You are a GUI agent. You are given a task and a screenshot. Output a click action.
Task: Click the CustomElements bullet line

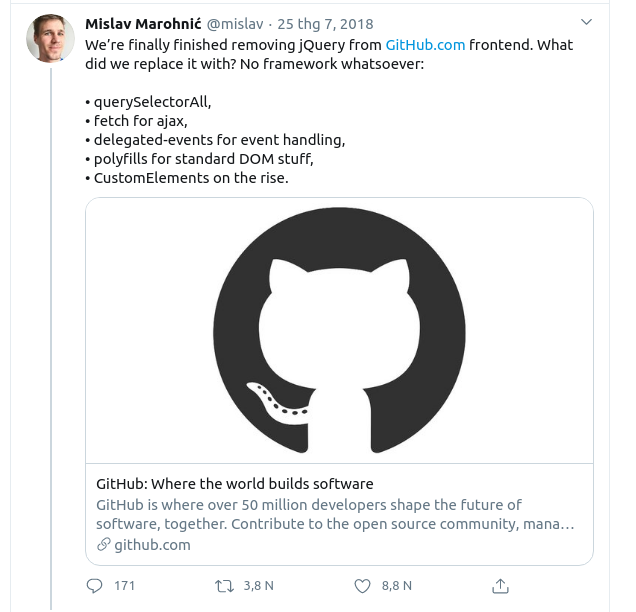point(190,177)
